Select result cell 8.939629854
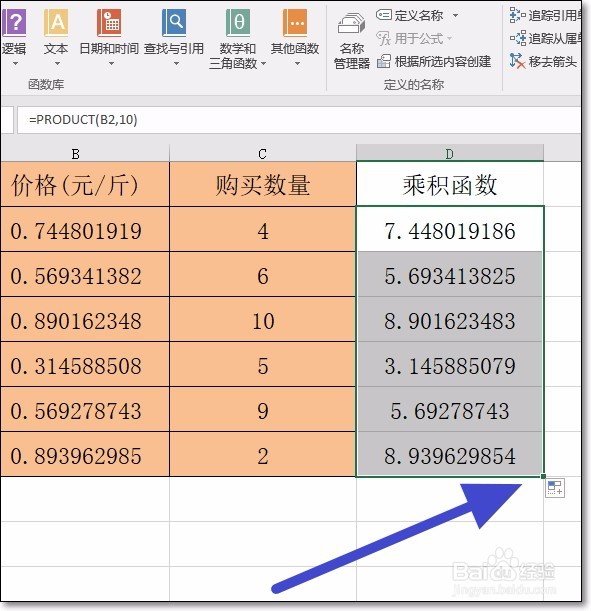This screenshot has height=611, width=591. pos(450,454)
